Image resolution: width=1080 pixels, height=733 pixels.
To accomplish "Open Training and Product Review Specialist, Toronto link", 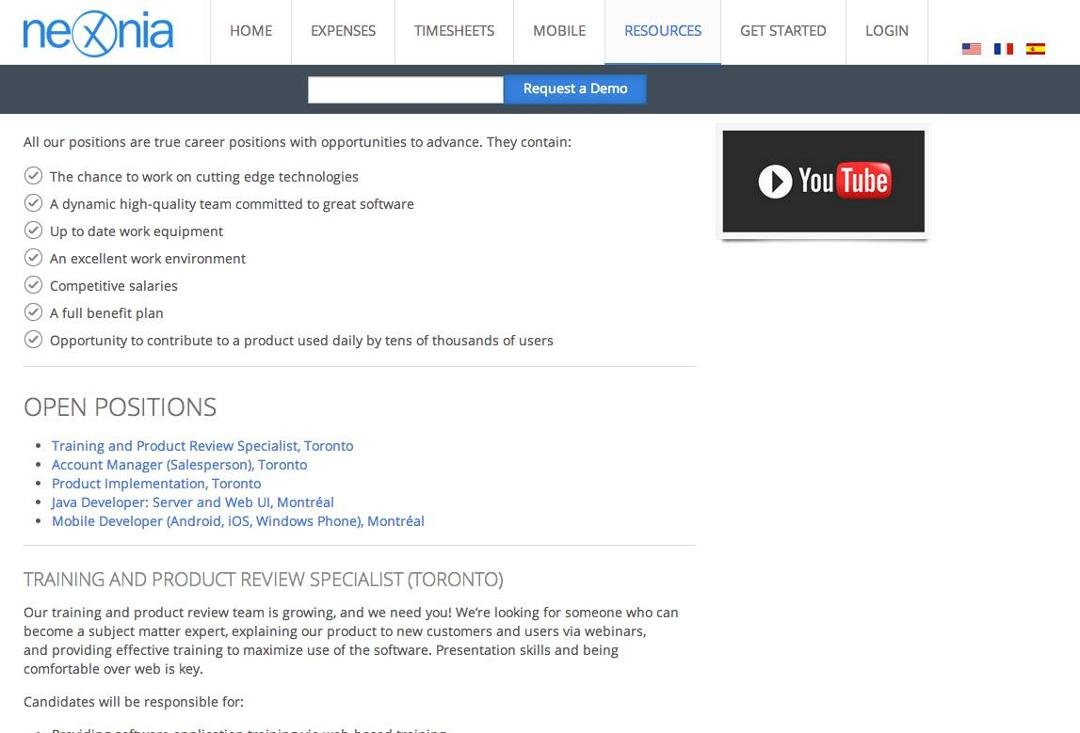I will point(202,446).
